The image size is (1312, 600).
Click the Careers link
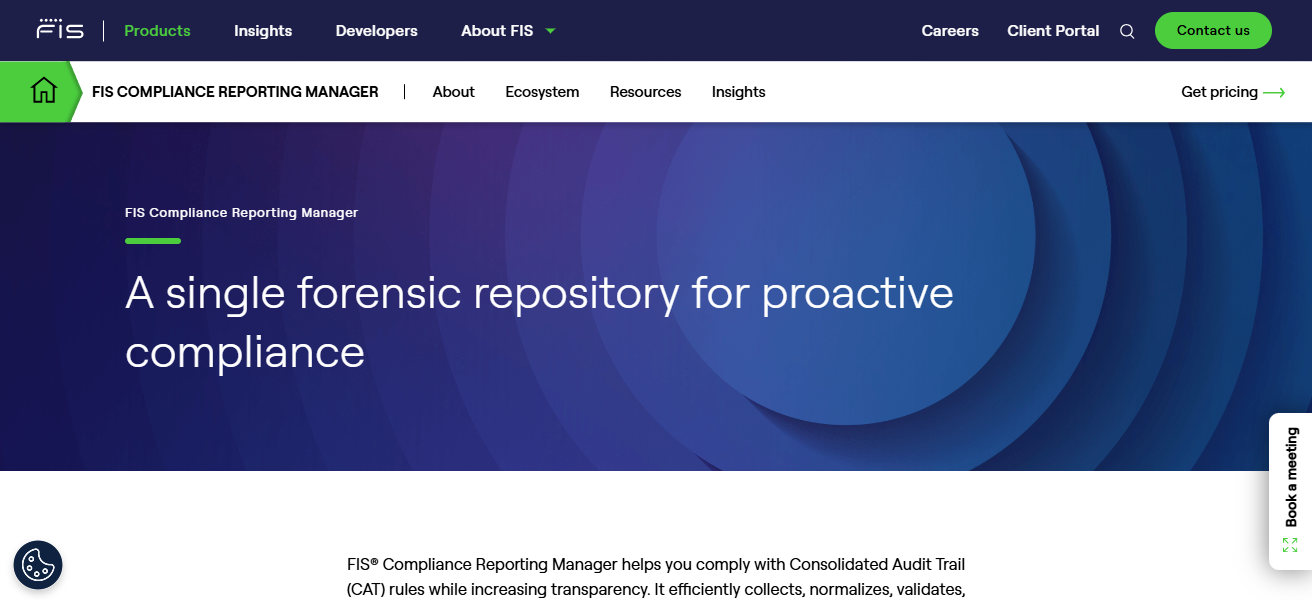coord(950,31)
